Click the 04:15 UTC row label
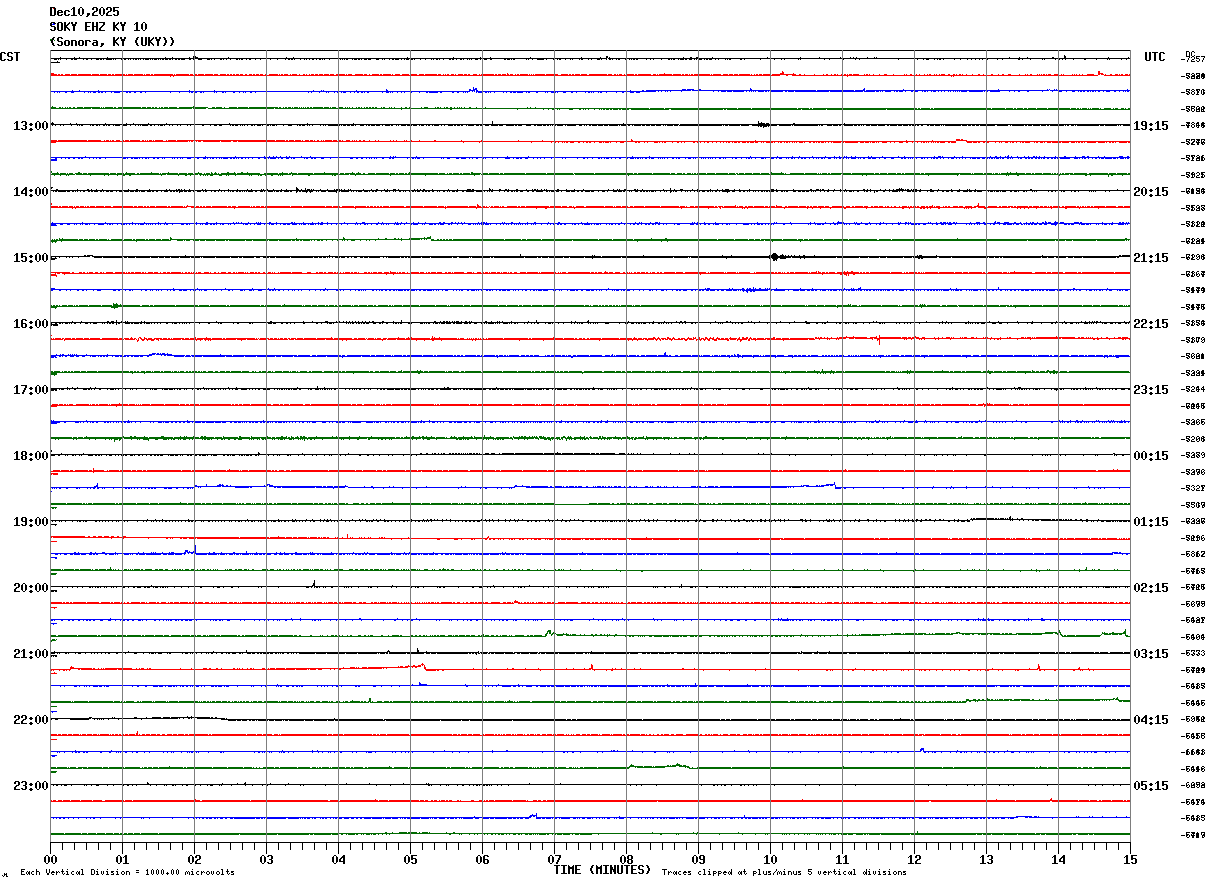The height and width of the screenshot is (886, 1210). click(1151, 720)
